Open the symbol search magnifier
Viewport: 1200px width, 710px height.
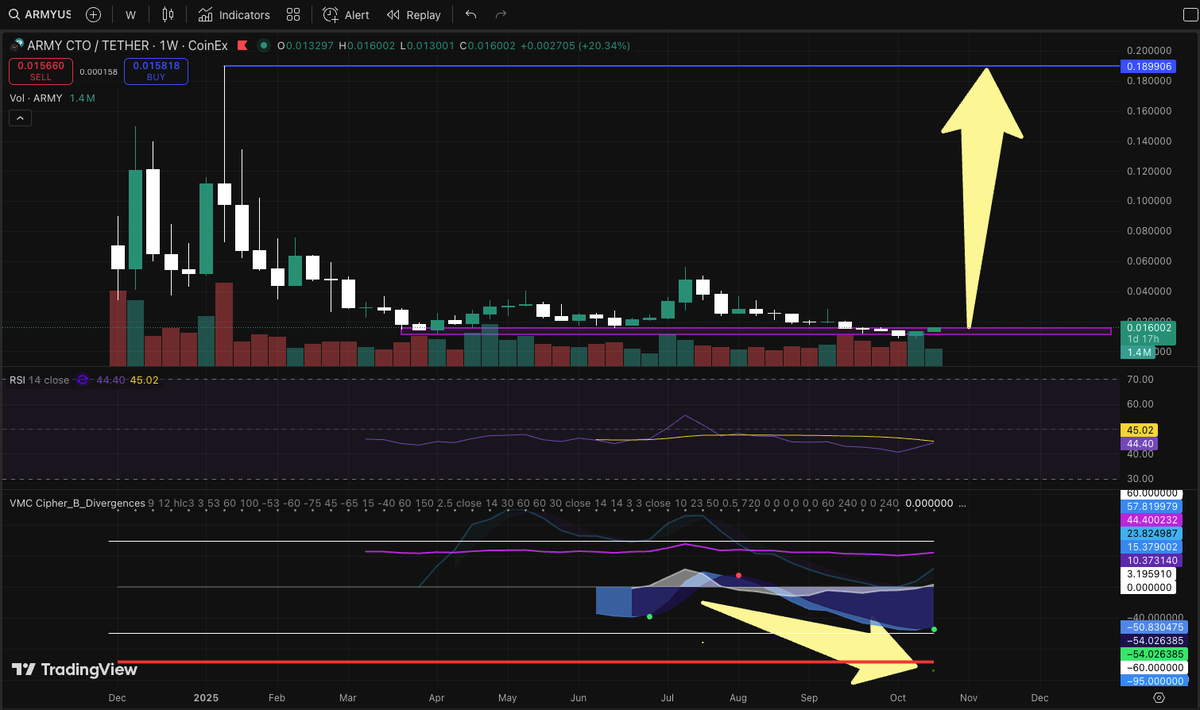13,14
